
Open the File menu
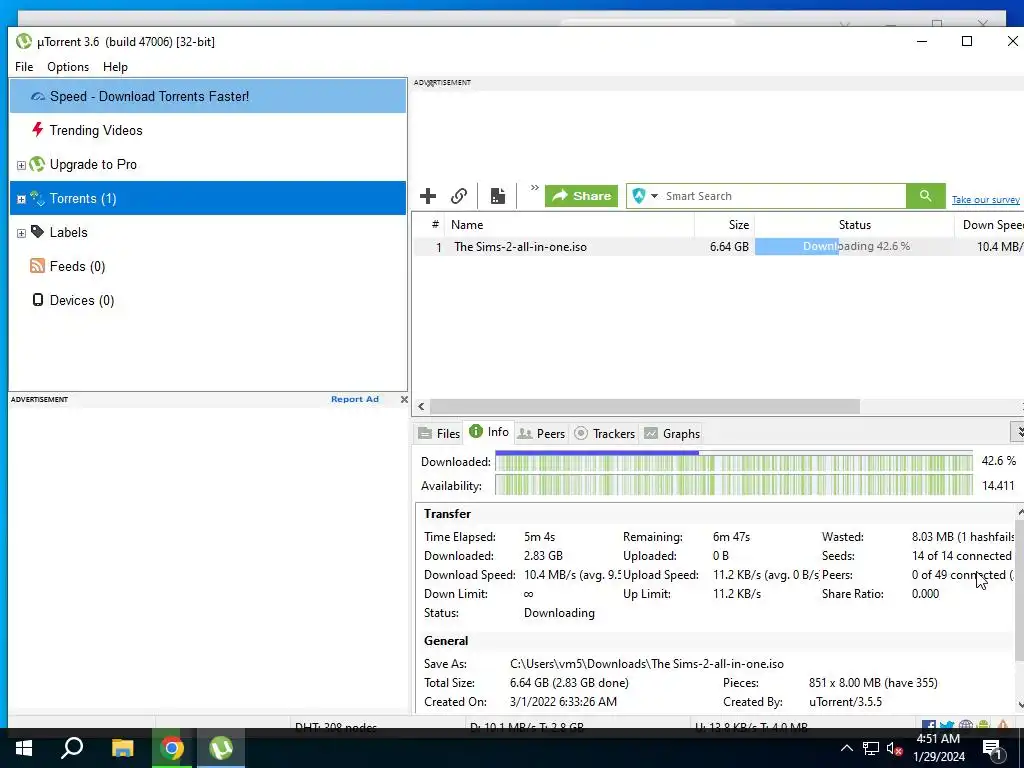[24, 67]
